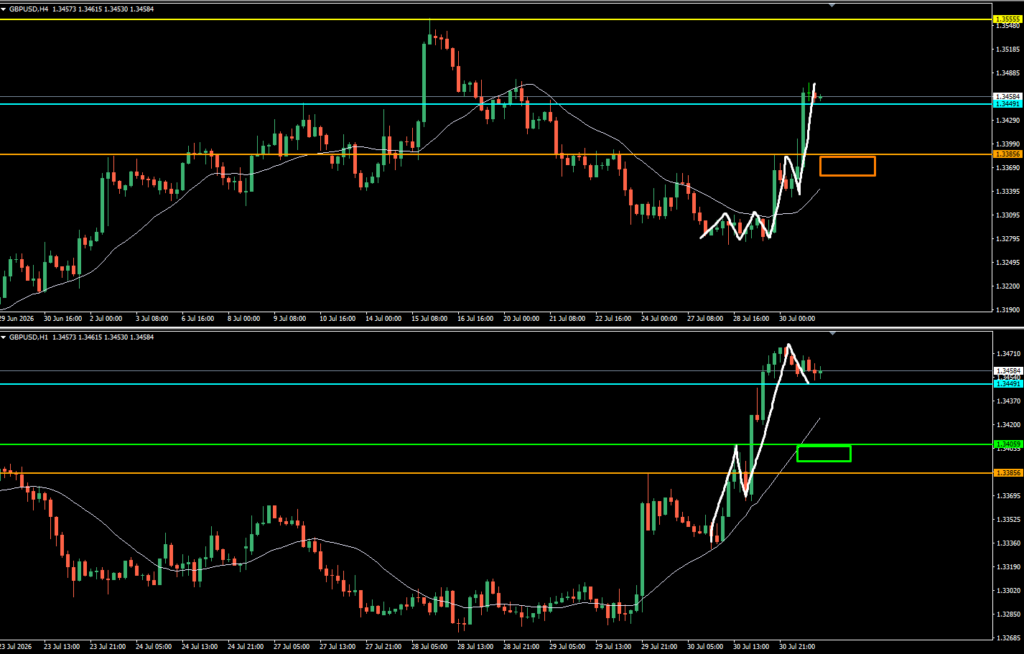This screenshot has height=654, width=1024.
Task: Click the 27 Jul 08:00 time label
Action: click(x=705, y=319)
